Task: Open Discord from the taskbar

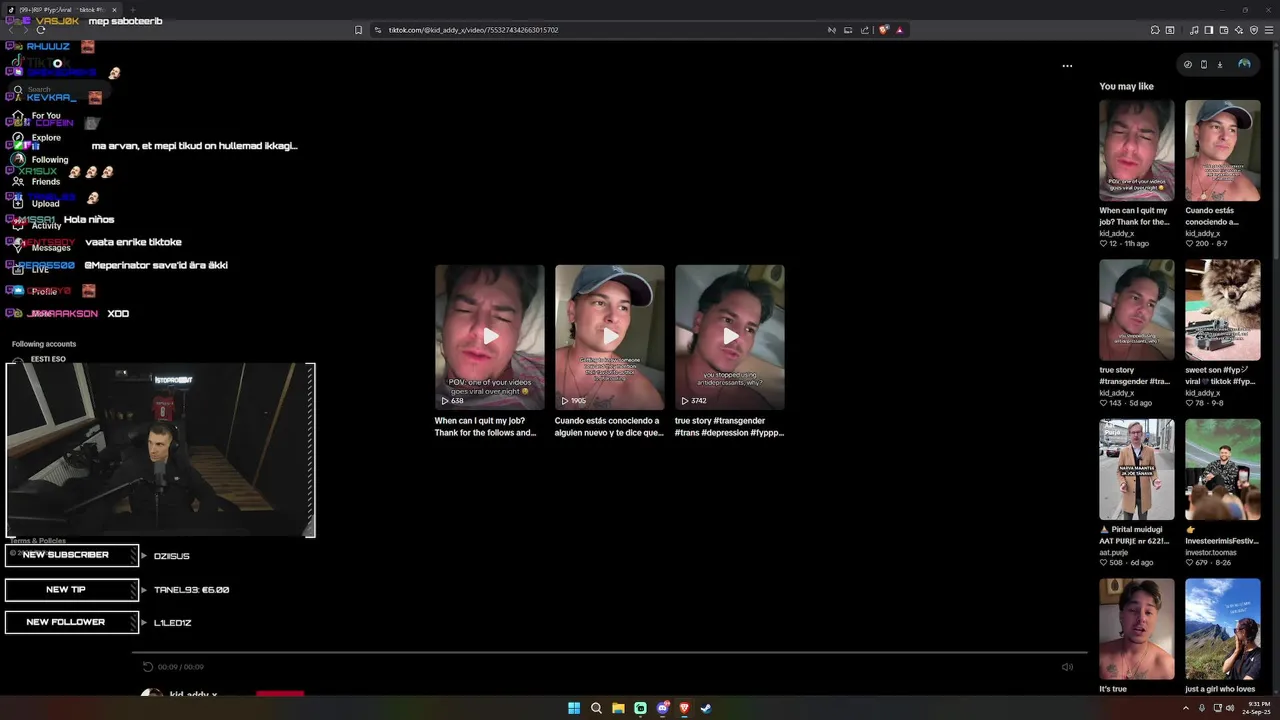Action: [x=662, y=708]
